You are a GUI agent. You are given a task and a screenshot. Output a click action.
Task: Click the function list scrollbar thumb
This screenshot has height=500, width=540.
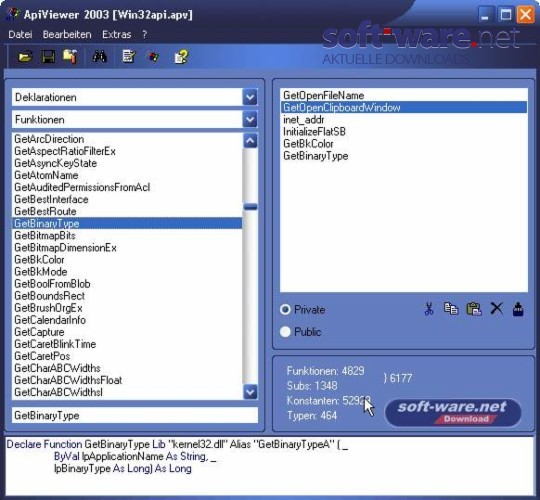pos(250,207)
